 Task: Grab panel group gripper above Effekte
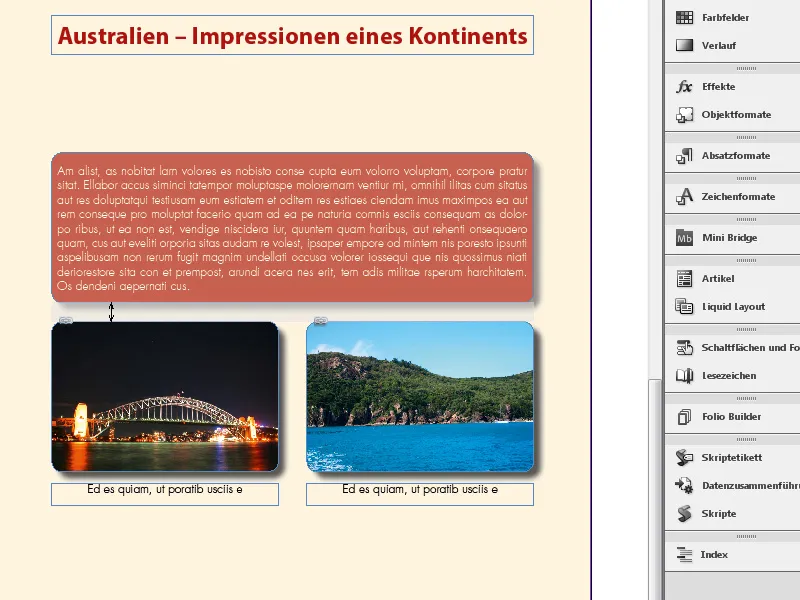click(x=746, y=68)
